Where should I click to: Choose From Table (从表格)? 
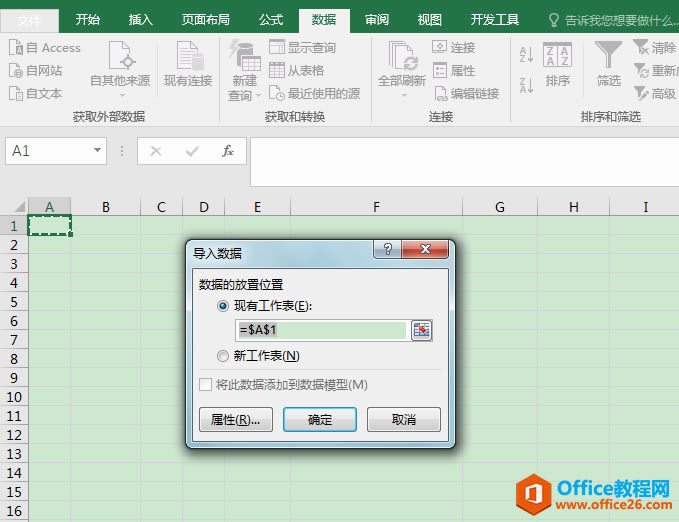click(297, 70)
